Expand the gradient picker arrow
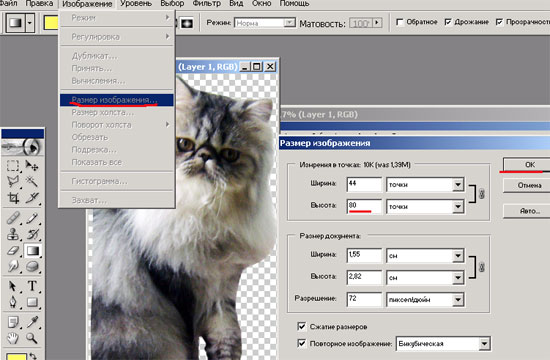This screenshot has height=360, width=550. (30, 23)
